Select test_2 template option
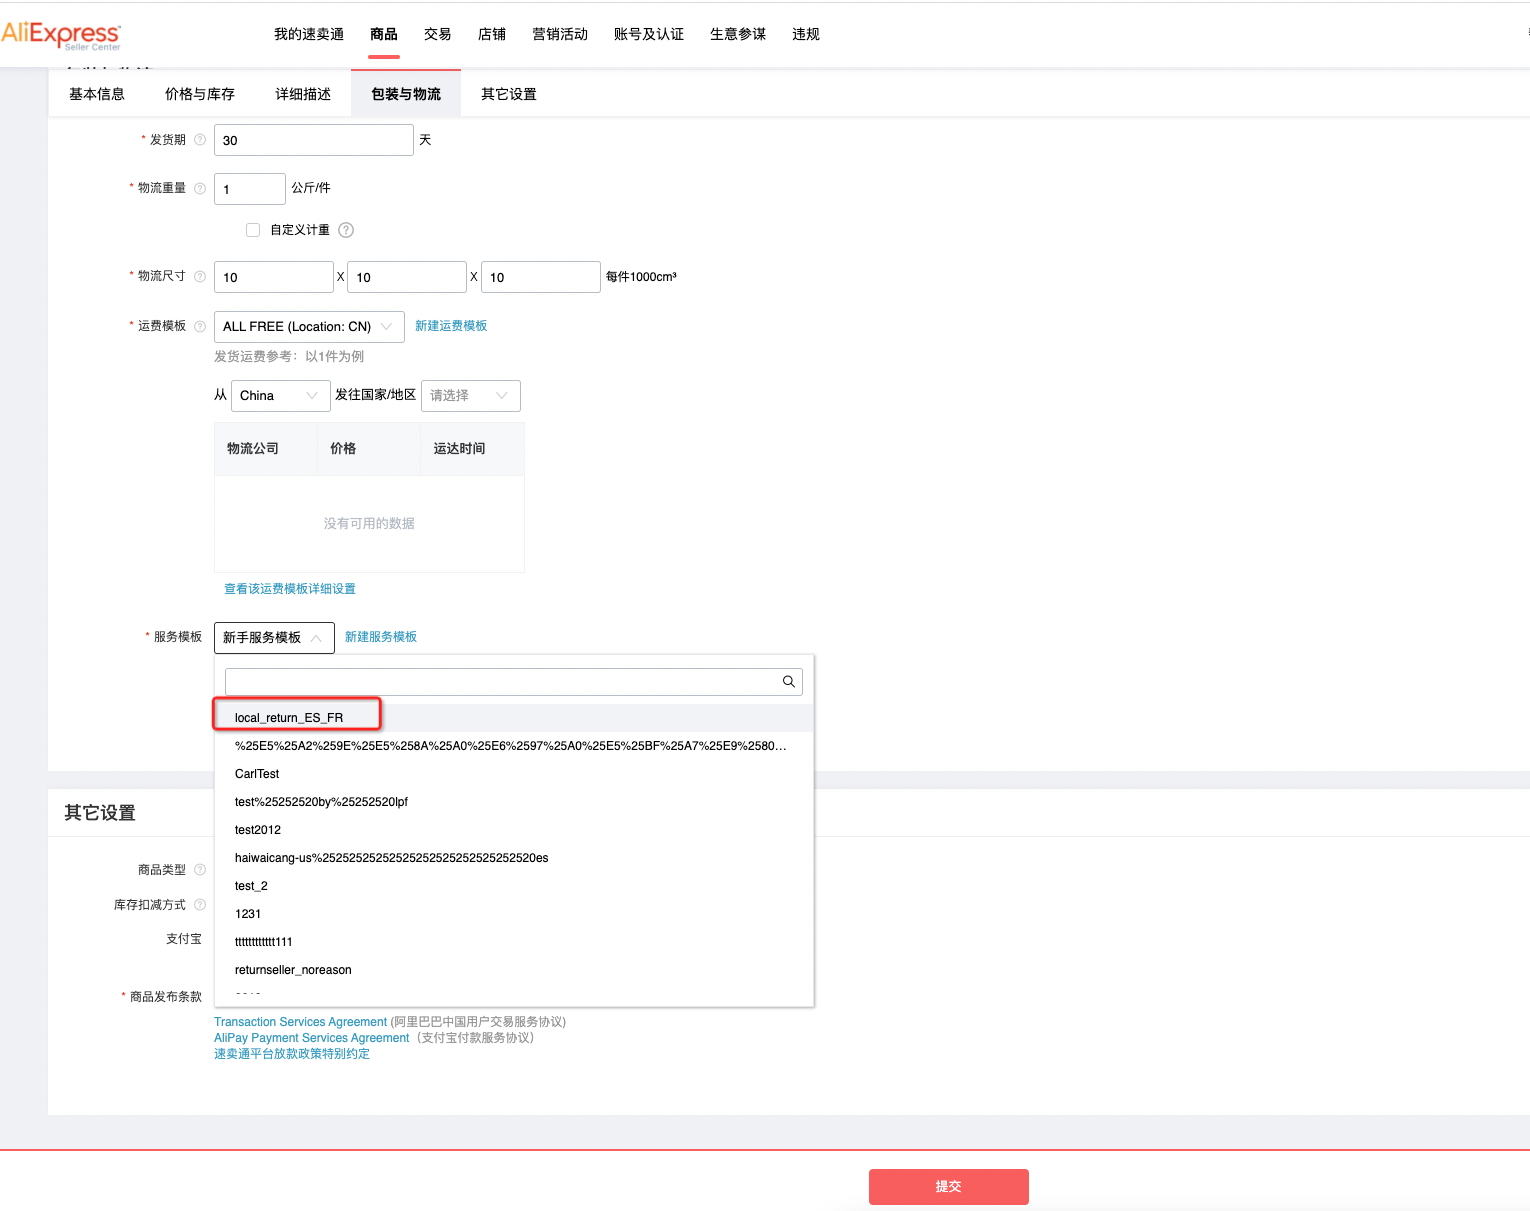This screenshot has width=1530, height=1211. tap(515, 886)
